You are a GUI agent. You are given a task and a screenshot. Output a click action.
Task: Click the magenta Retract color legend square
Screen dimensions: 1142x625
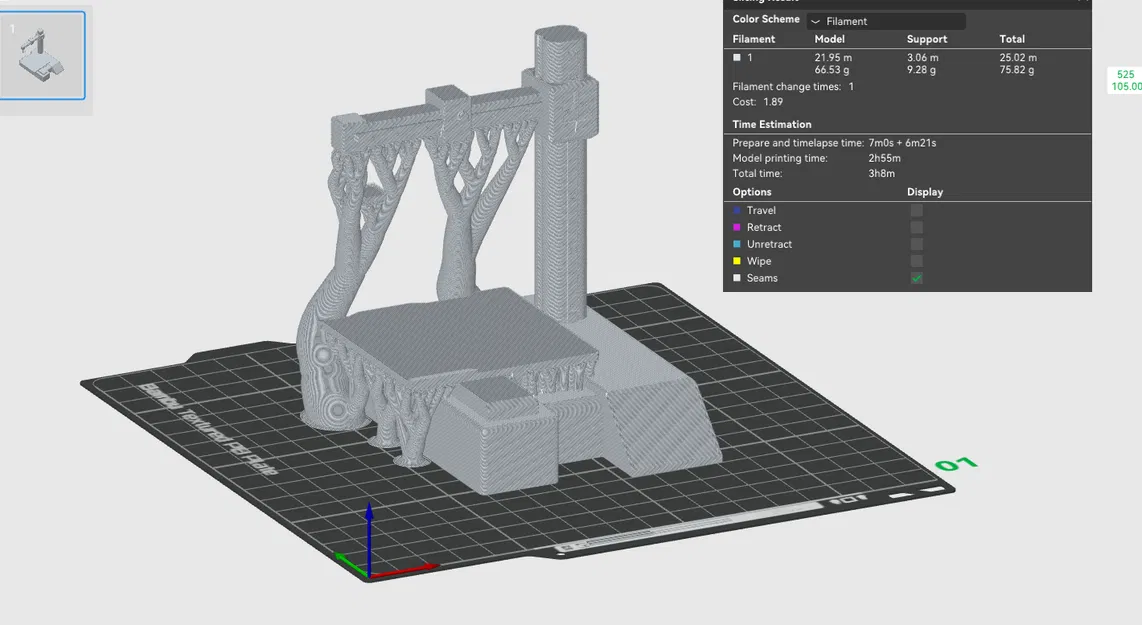pyautogui.click(x=736, y=227)
